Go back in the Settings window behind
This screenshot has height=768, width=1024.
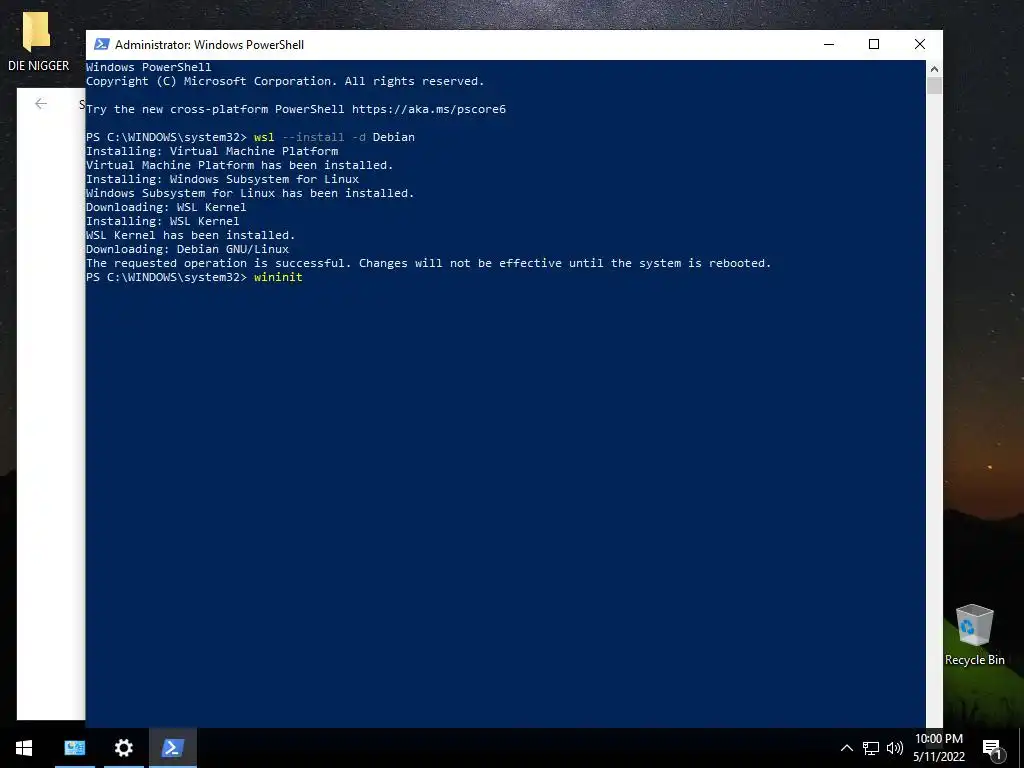tap(41, 103)
